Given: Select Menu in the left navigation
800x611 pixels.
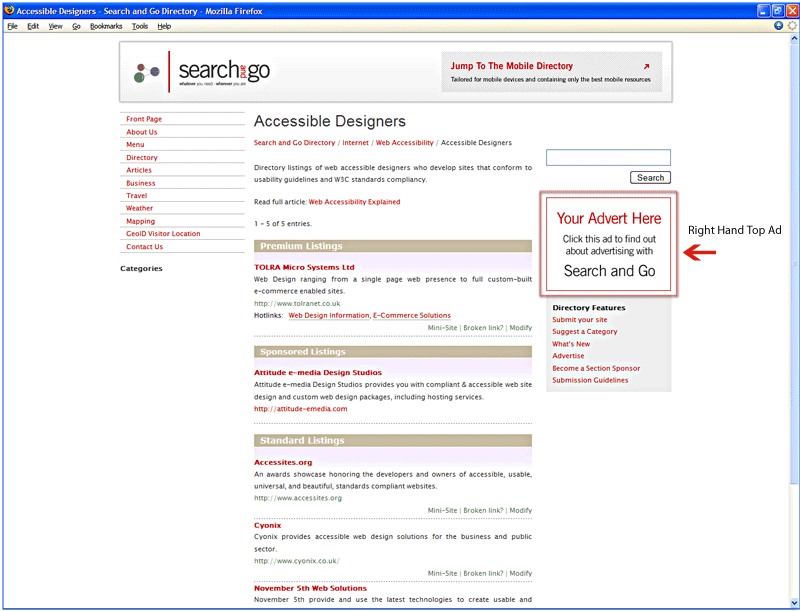Looking at the screenshot, I should pyautogui.click(x=135, y=144).
